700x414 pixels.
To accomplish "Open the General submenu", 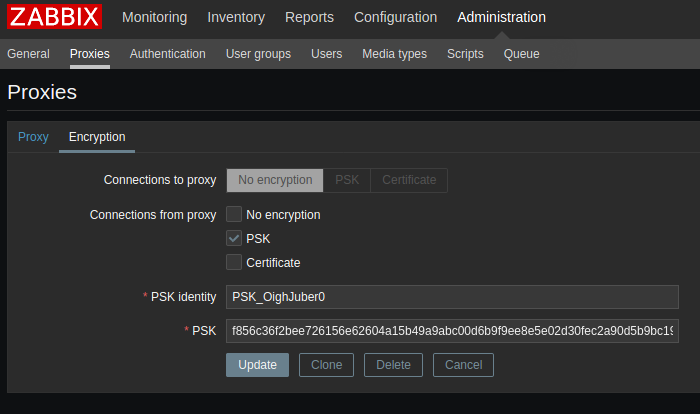I will tap(28, 54).
